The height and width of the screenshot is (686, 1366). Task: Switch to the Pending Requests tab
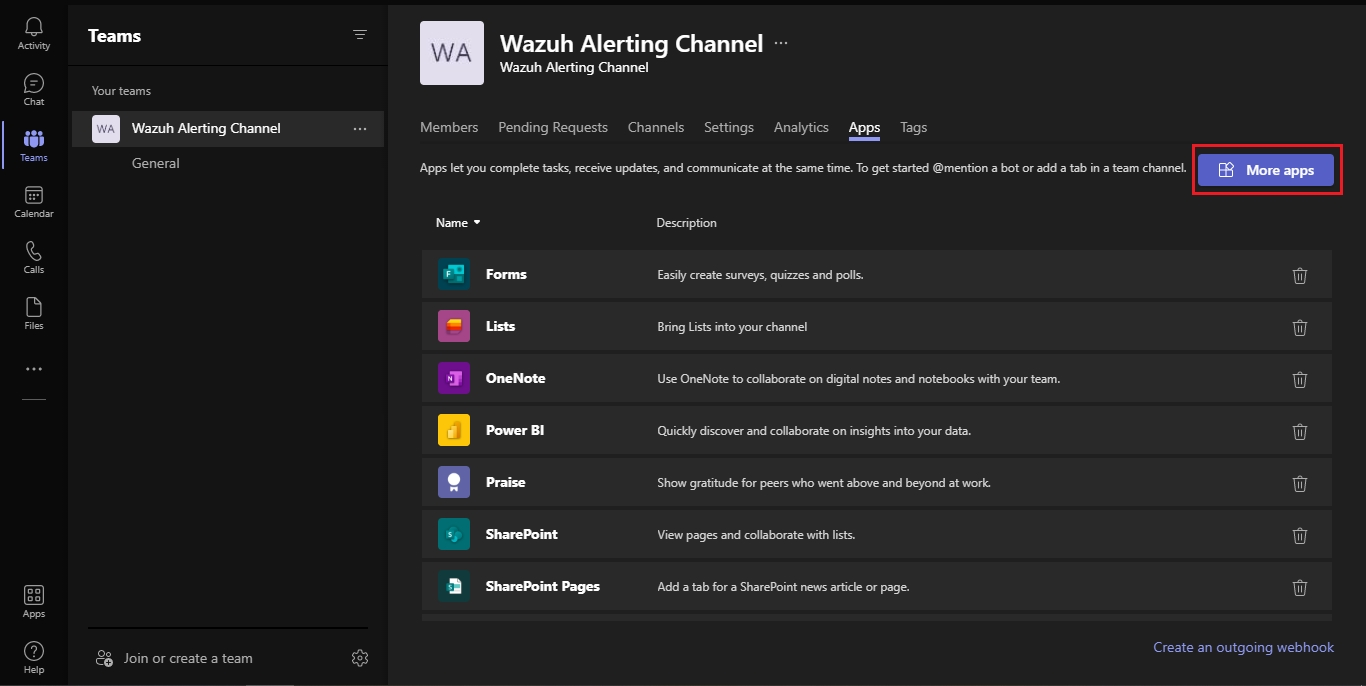click(553, 127)
